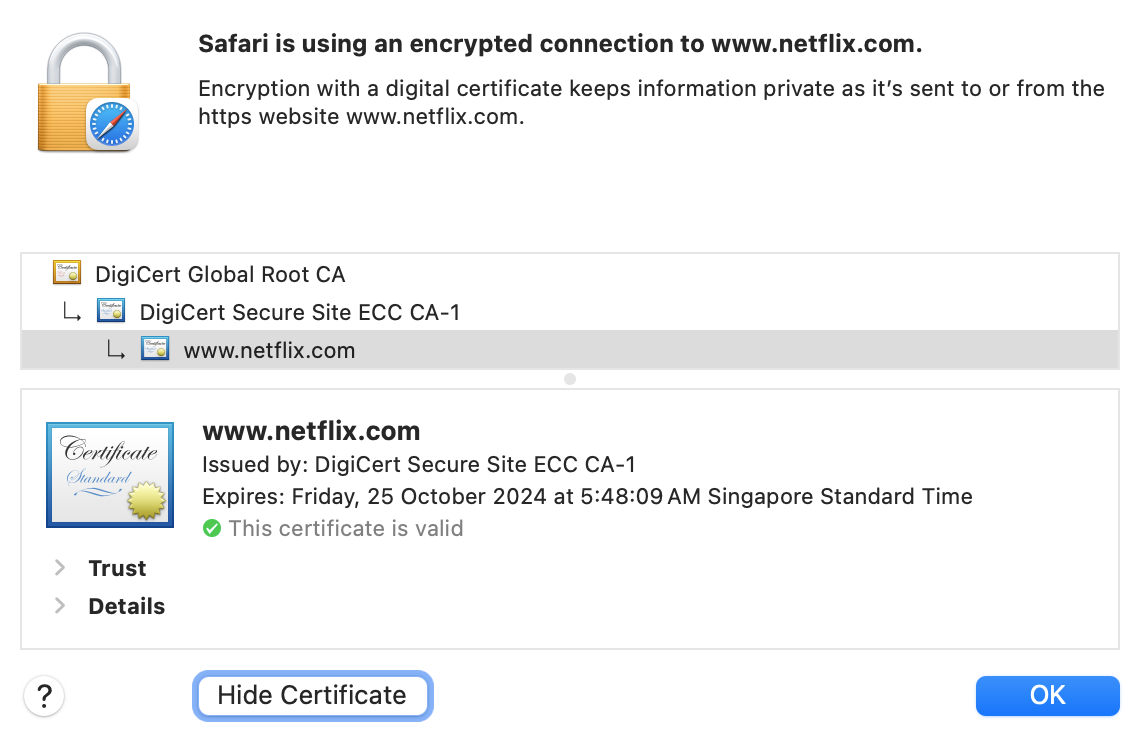Click the pane divider handle dot
This screenshot has width=1140, height=740.
coord(570,379)
